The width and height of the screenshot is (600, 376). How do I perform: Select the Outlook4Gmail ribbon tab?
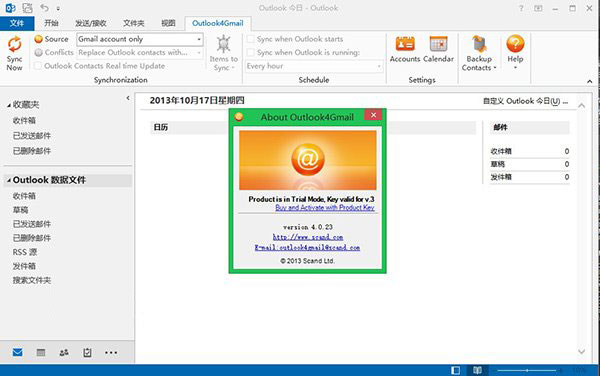[x=218, y=23]
